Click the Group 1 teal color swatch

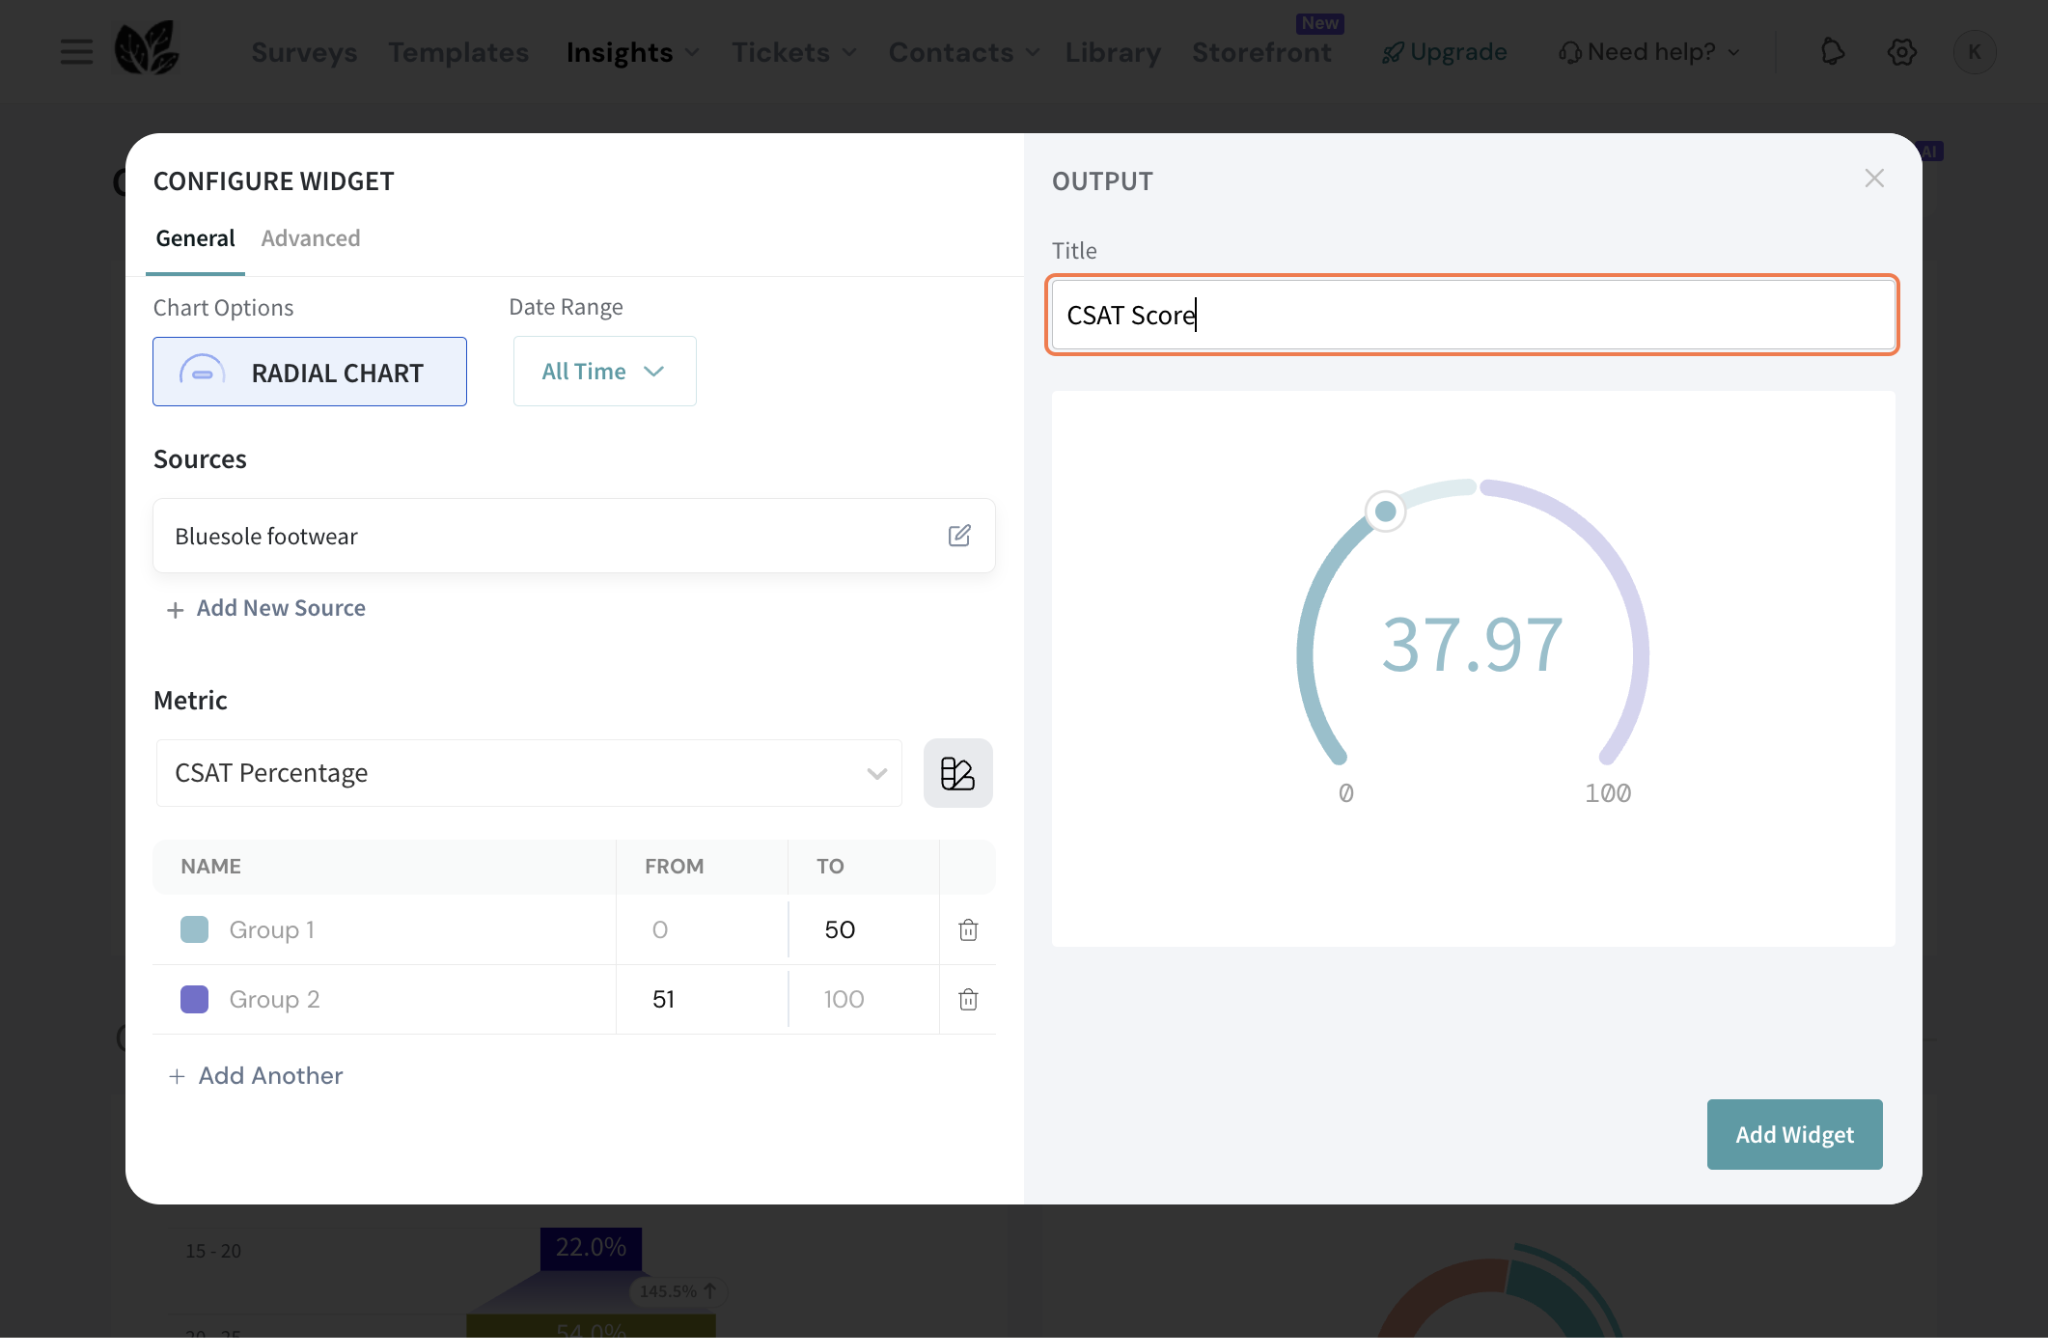pyautogui.click(x=194, y=930)
